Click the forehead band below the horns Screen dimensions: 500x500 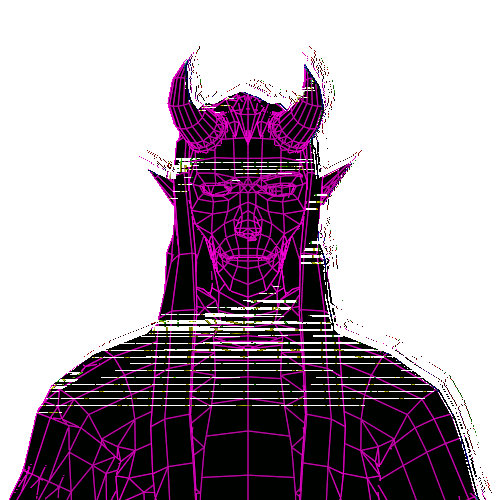[x=248, y=157]
